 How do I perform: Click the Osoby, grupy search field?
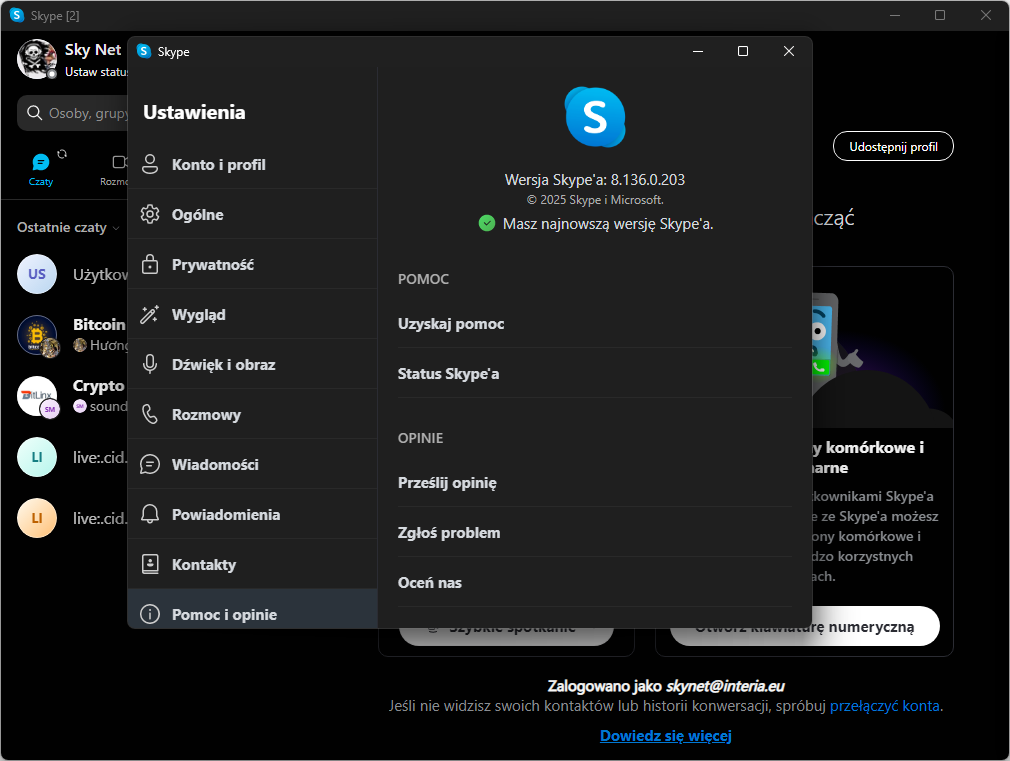click(73, 113)
